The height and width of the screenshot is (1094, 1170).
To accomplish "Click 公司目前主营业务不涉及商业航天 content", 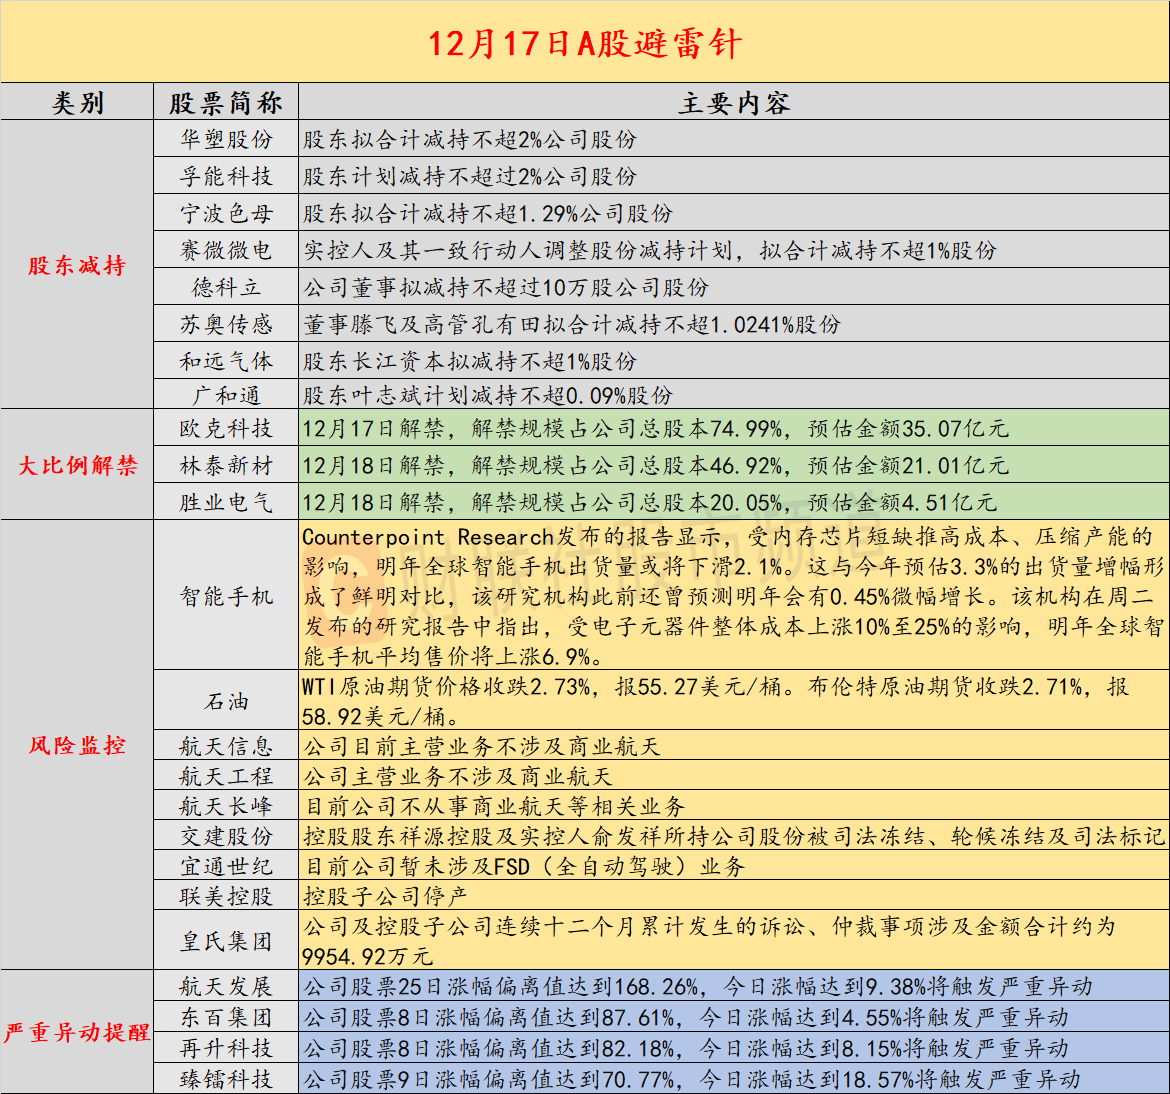I will pos(734,746).
